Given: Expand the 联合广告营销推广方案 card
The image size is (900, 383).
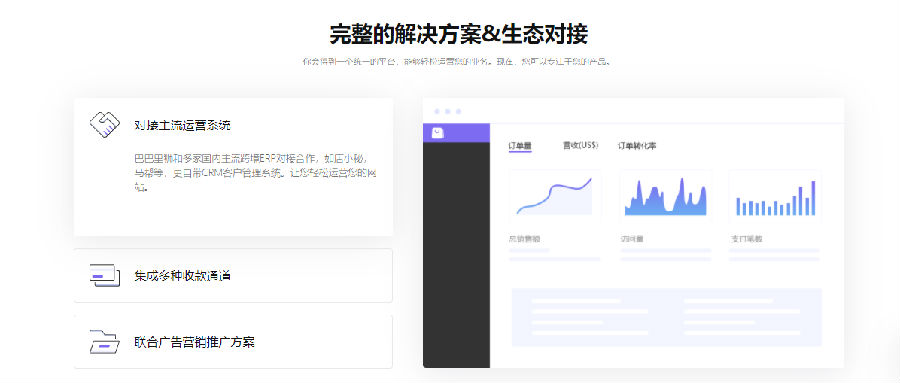Looking at the screenshot, I should (x=233, y=342).
